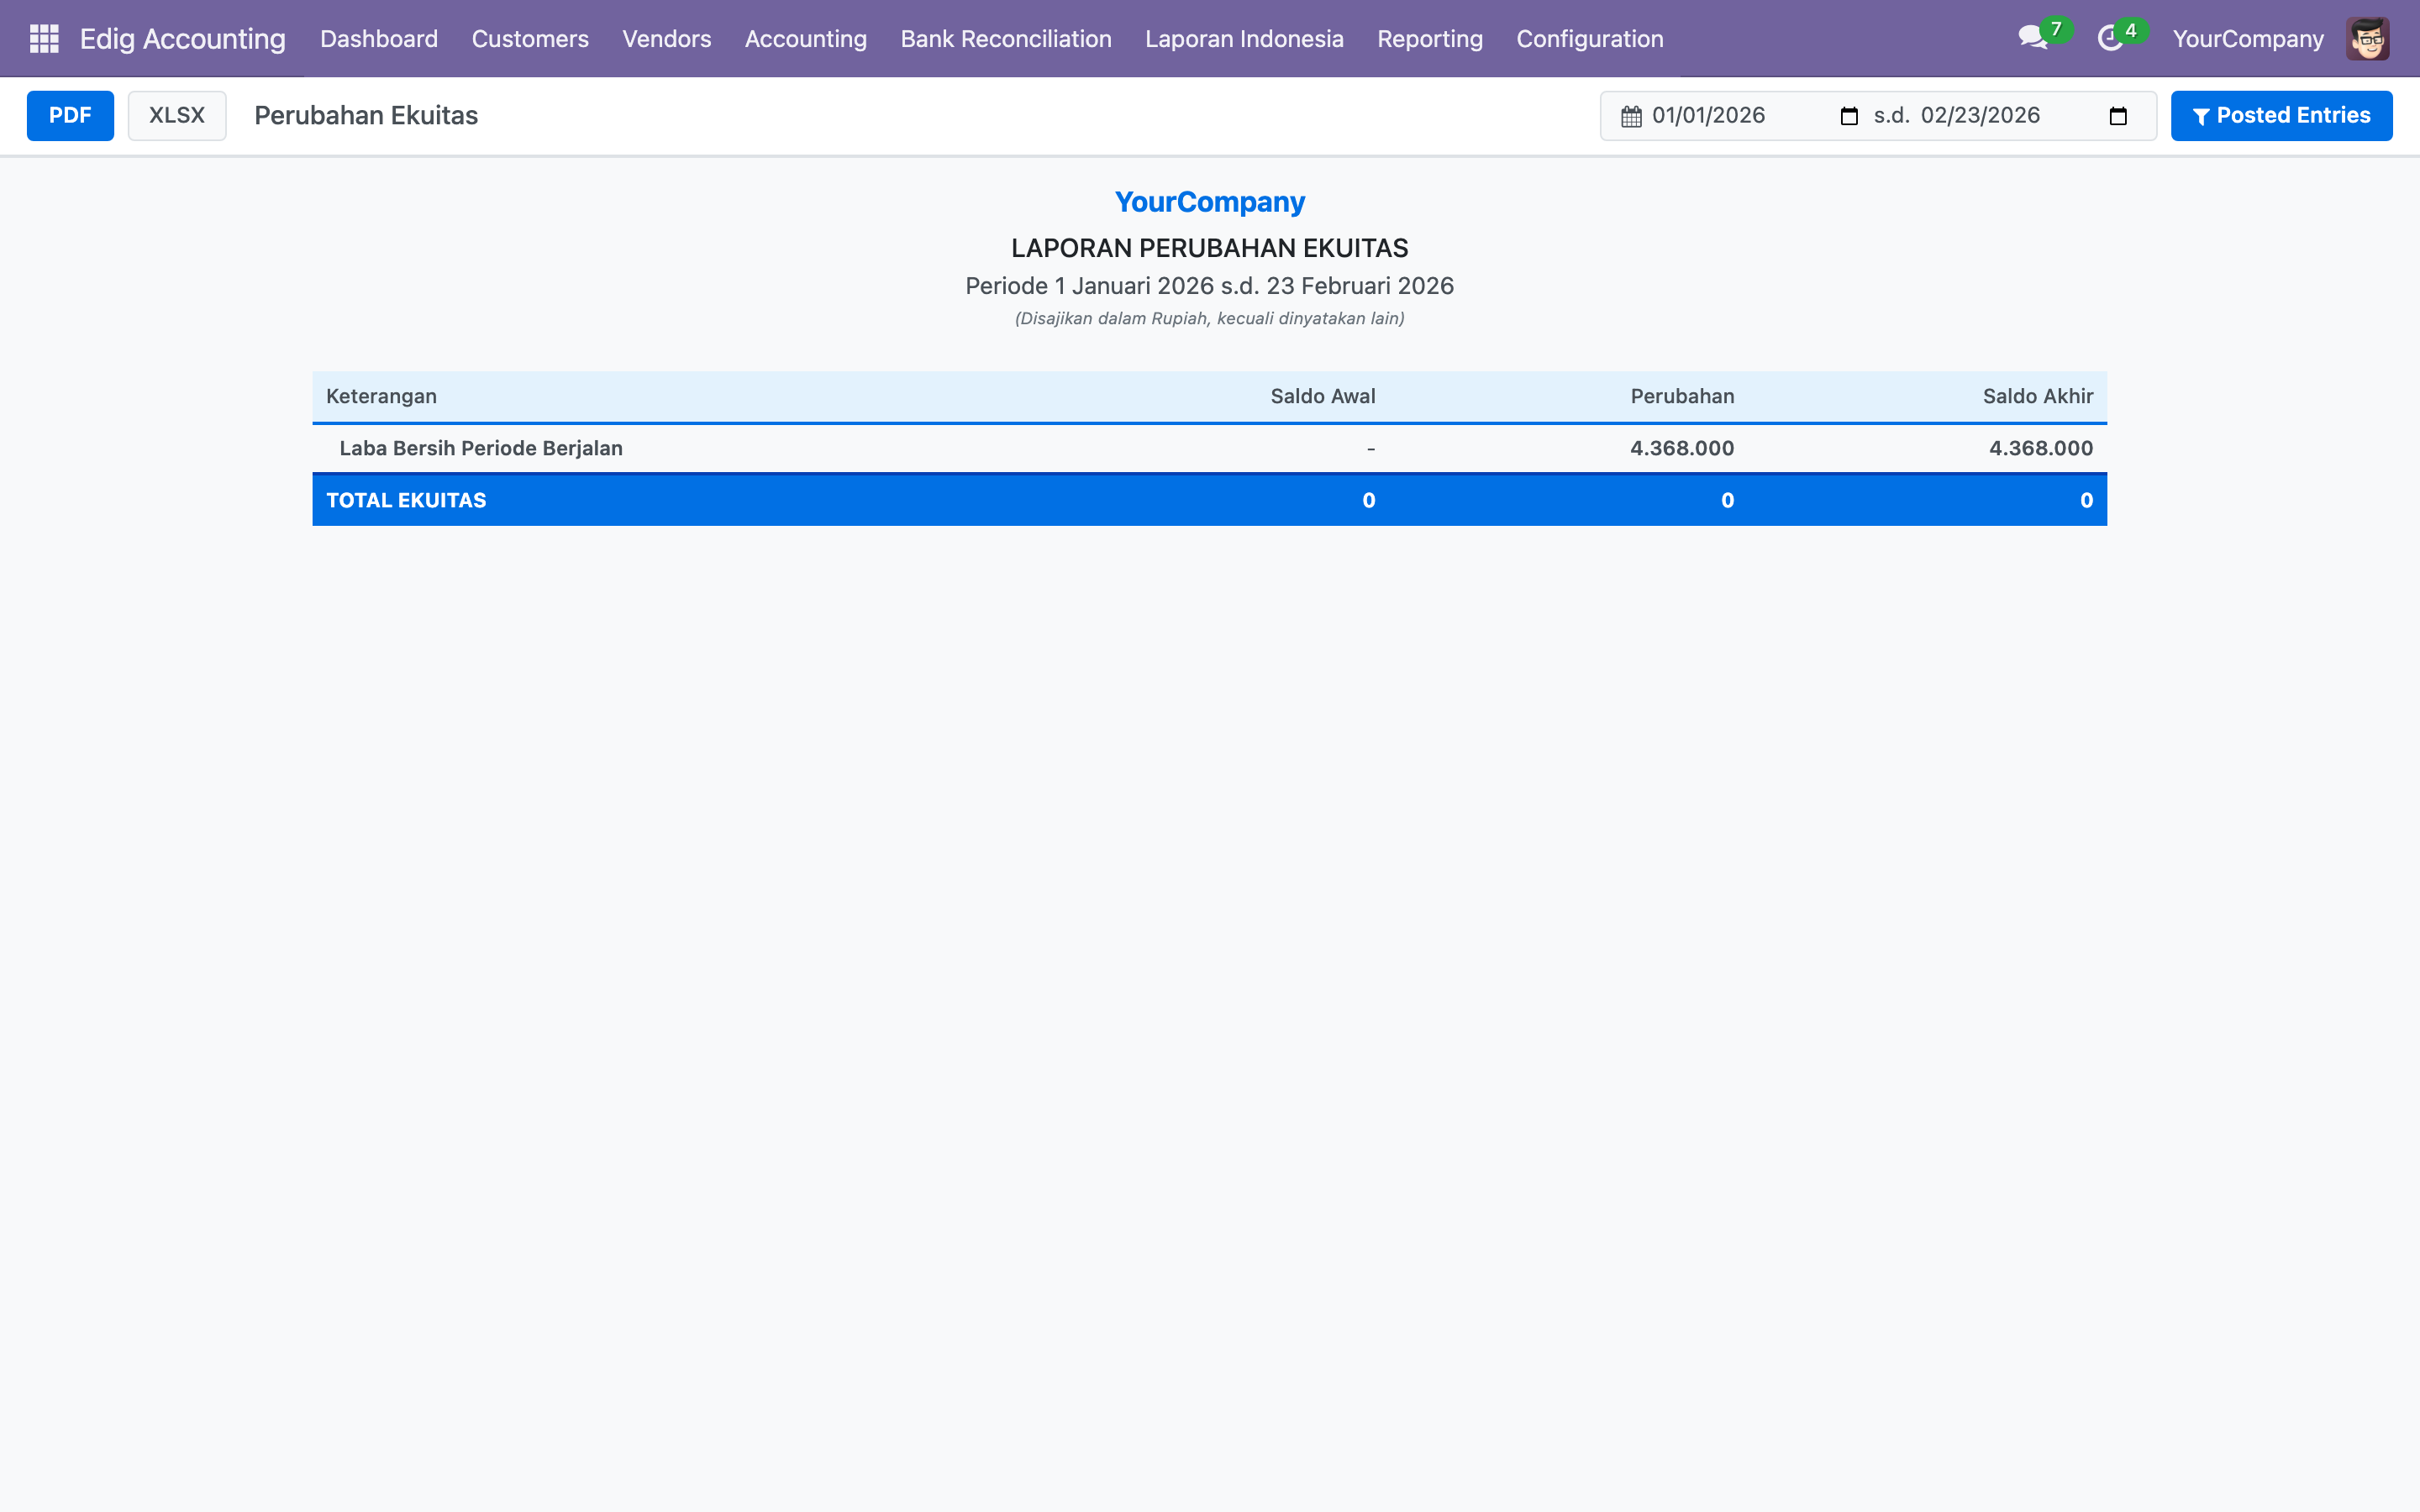Open the Laporan Indonesia menu
Screen dimensions: 2420x1512
click(1243, 38)
